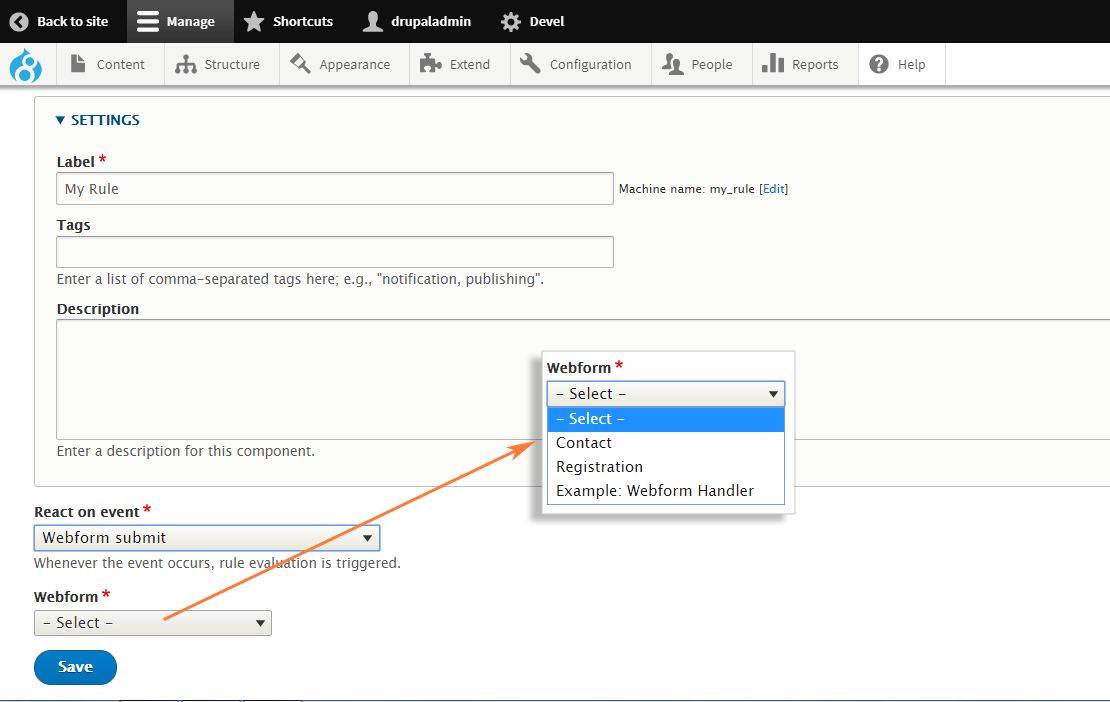Open the Structure menu item
Image resolution: width=1110 pixels, height=702 pixels.
click(218, 64)
